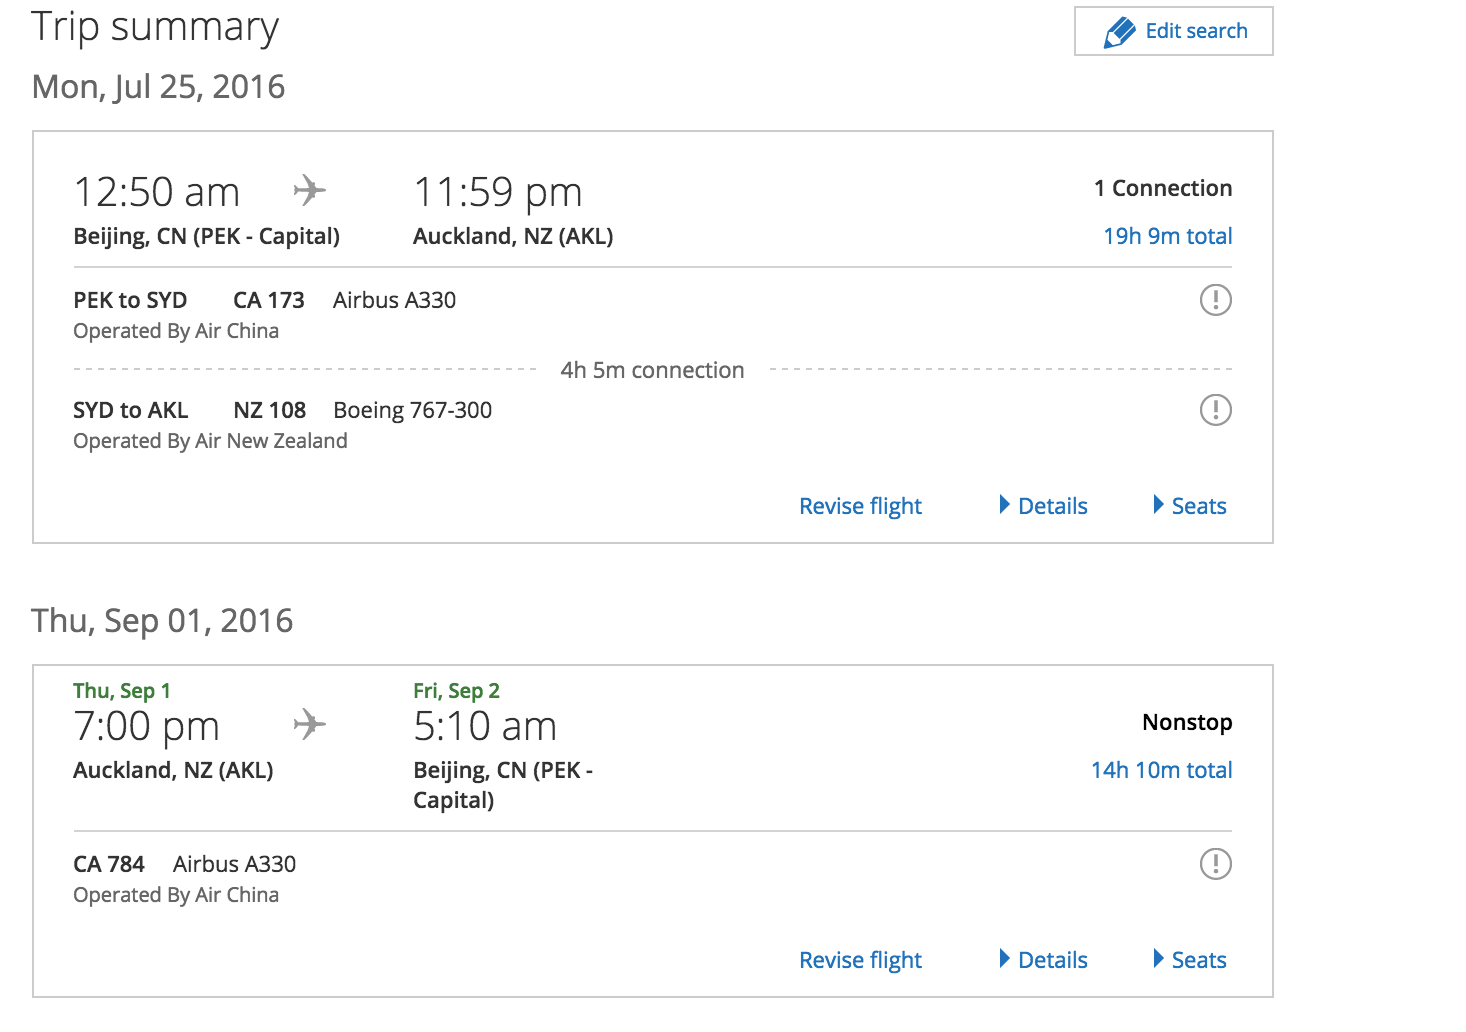Click the Trip summary heading
This screenshot has width=1466, height=1032.
155,27
